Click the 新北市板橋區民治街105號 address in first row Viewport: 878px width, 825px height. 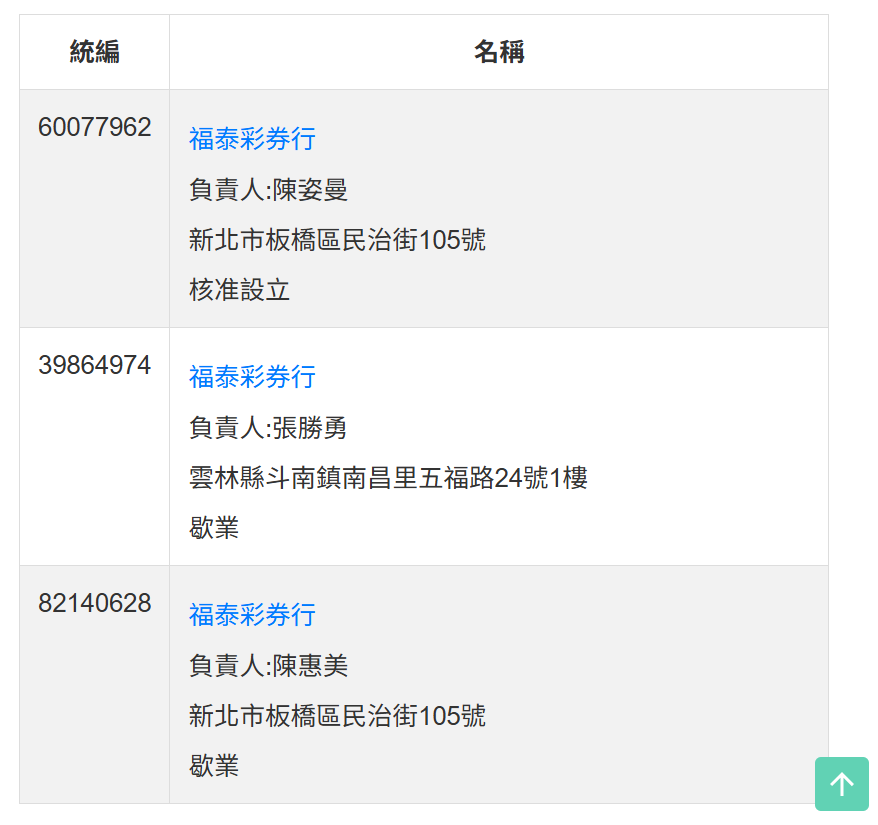[x=337, y=240]
